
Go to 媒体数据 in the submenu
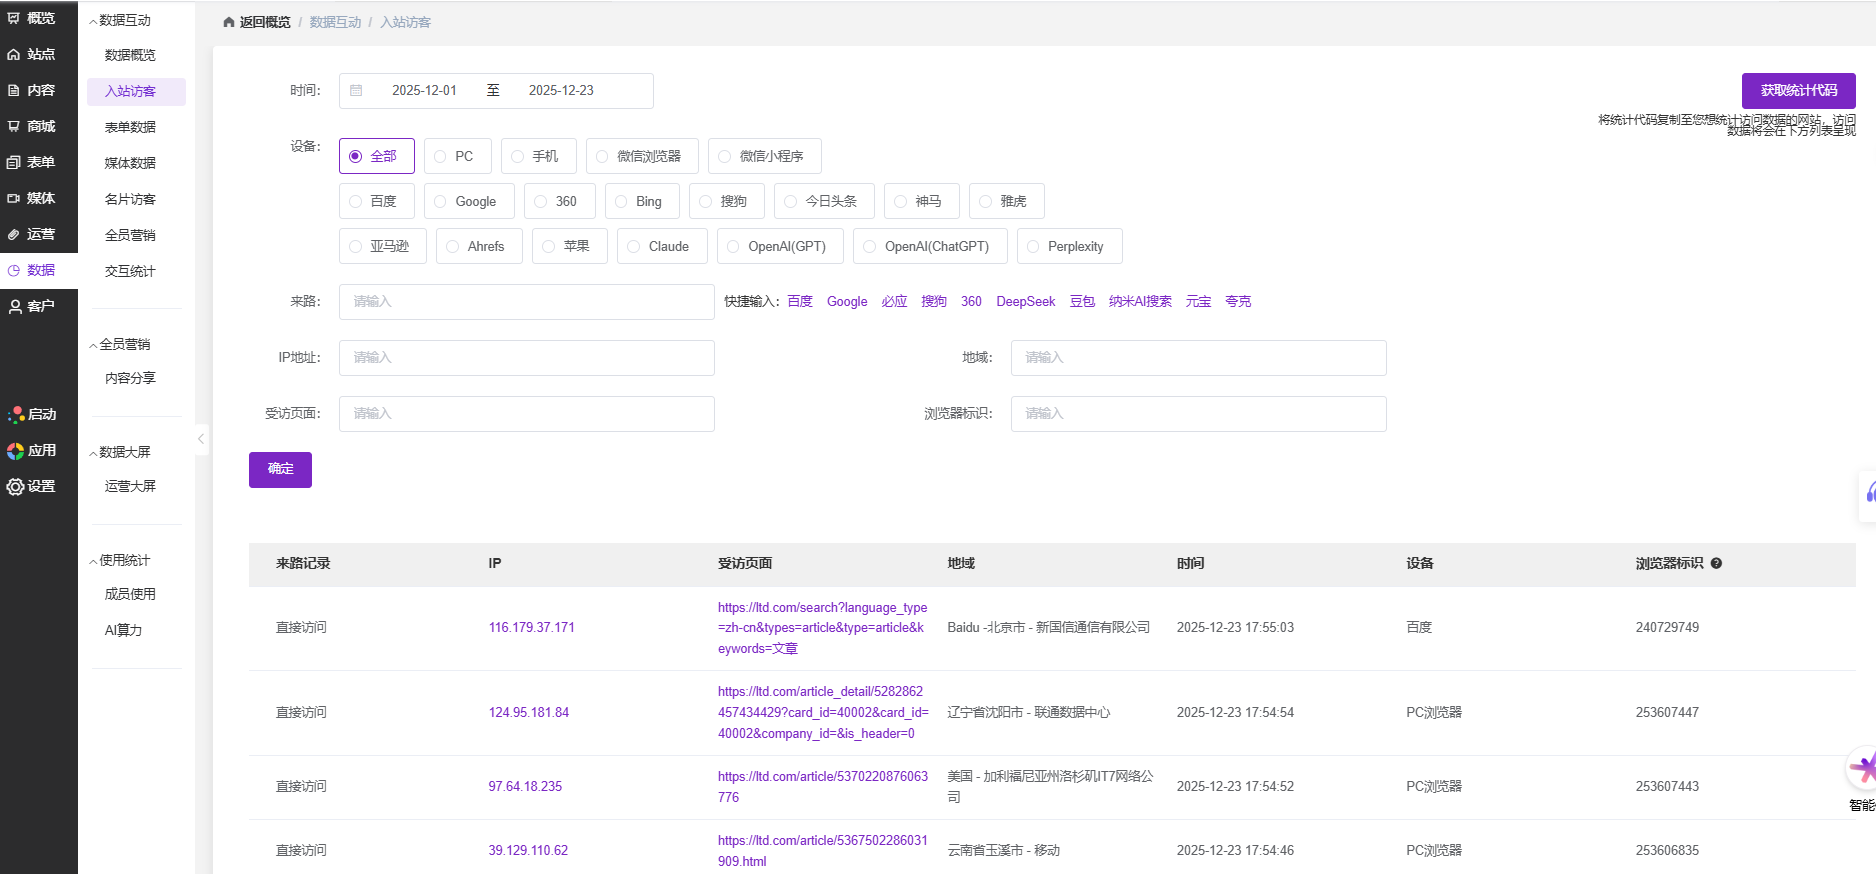pos(130,163)
